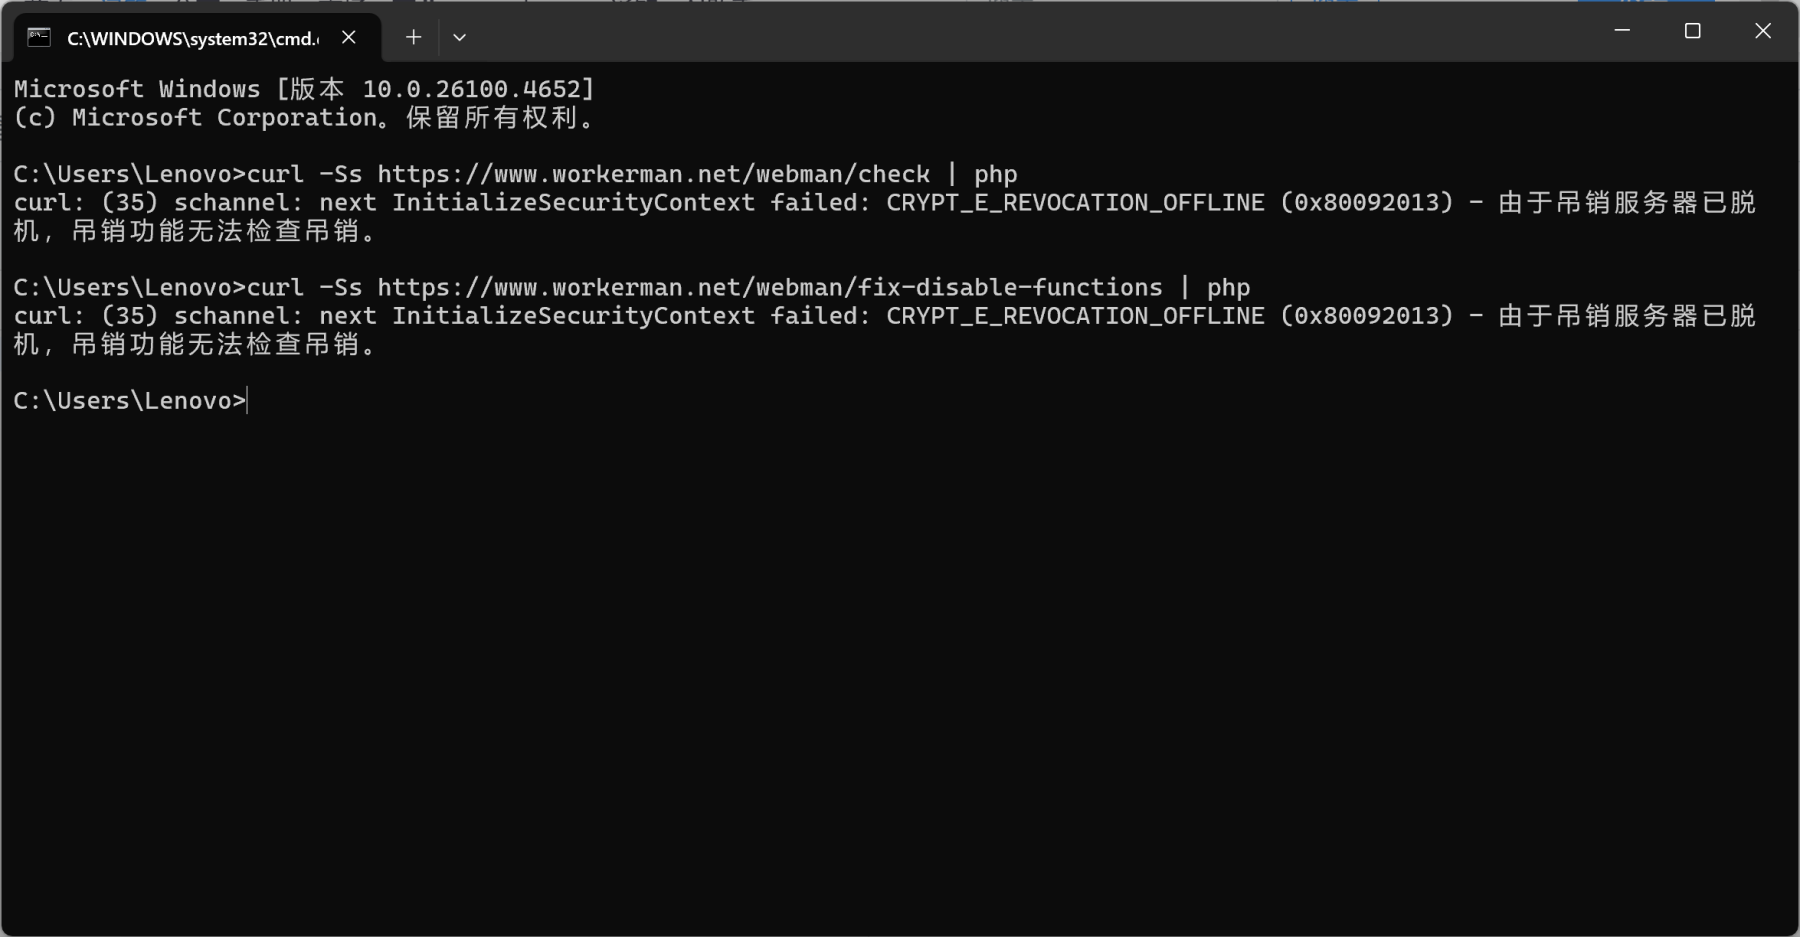The image size is (1800, 937).
Task: Close the terminal window
Action: click(x=1763, y=31)
